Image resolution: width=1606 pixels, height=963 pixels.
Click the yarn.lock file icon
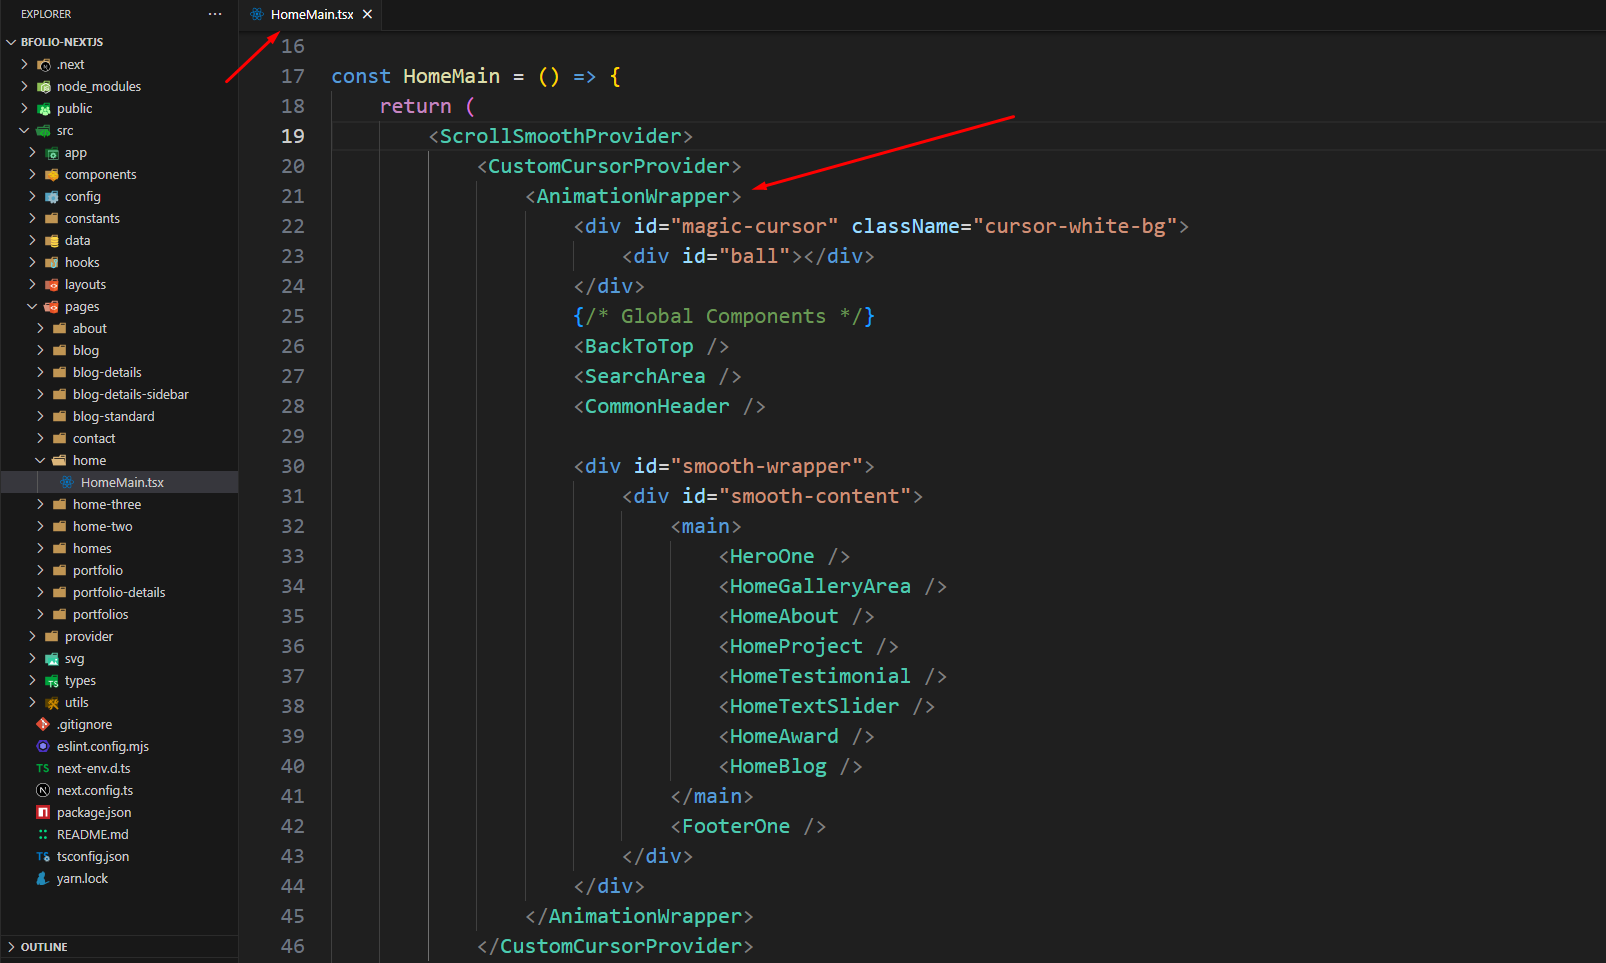coord(43,878)
